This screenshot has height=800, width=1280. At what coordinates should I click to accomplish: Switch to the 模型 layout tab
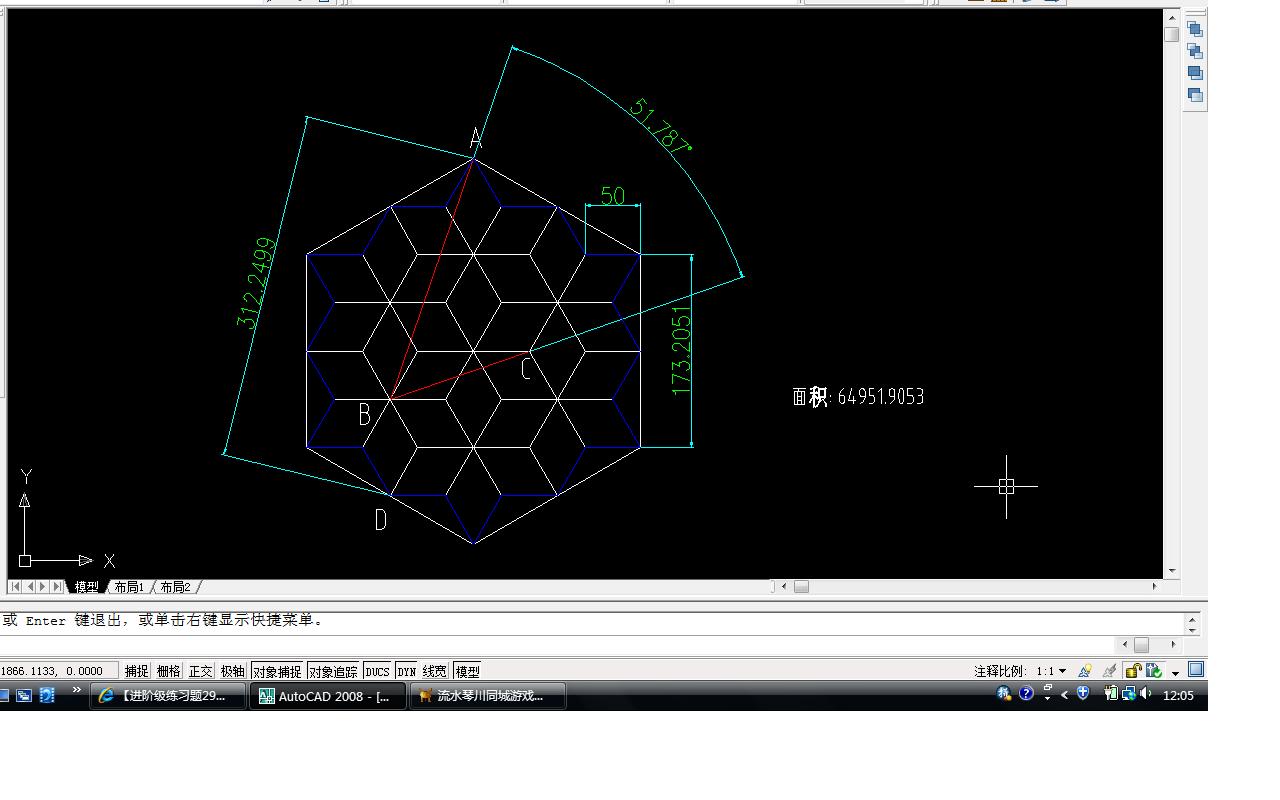87,587
